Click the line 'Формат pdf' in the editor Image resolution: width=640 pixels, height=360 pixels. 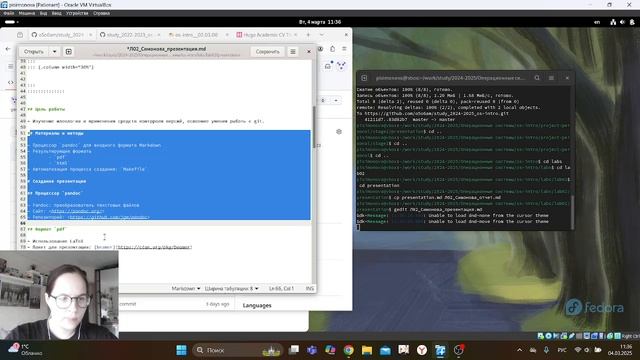(x=47, y=229)
